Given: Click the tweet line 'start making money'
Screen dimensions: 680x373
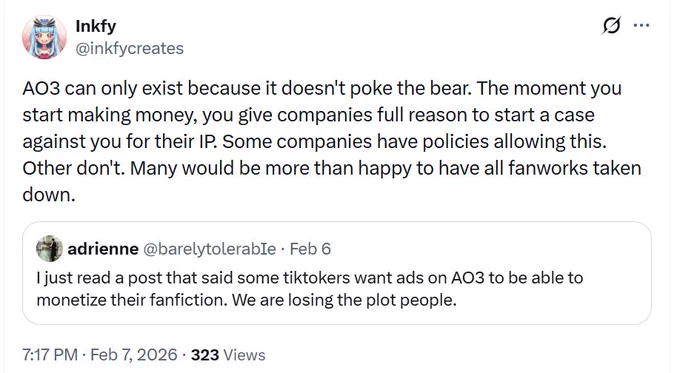Looking at the screenshot, I should (x=308, y=115).
